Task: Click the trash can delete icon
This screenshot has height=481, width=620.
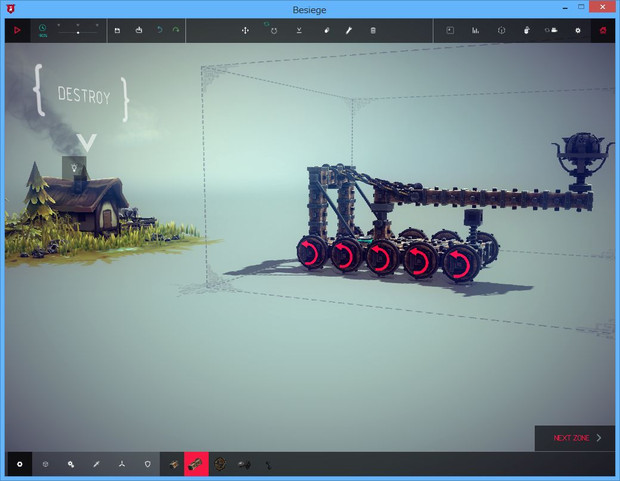Action: [x=373, y=30]
